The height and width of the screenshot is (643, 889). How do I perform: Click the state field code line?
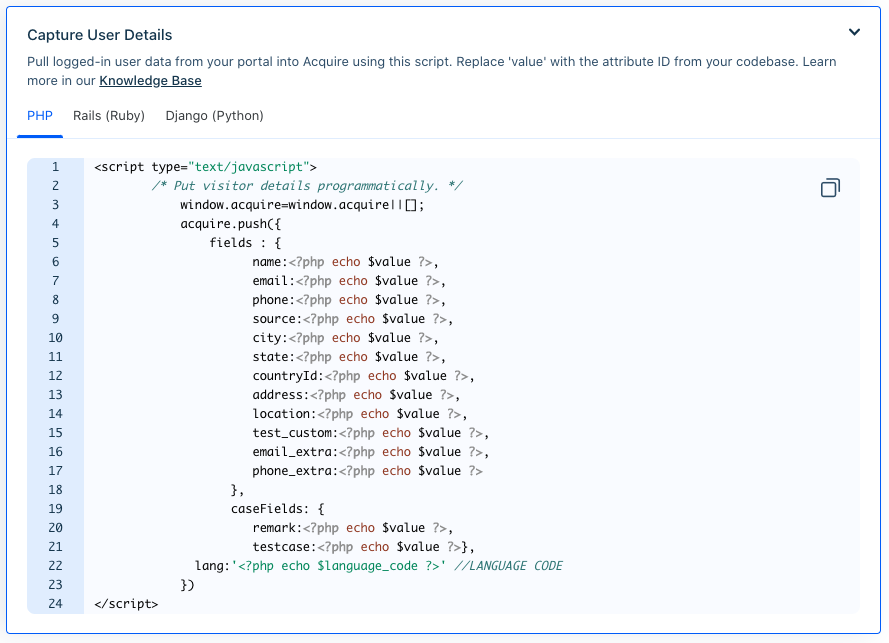point(349,357)
